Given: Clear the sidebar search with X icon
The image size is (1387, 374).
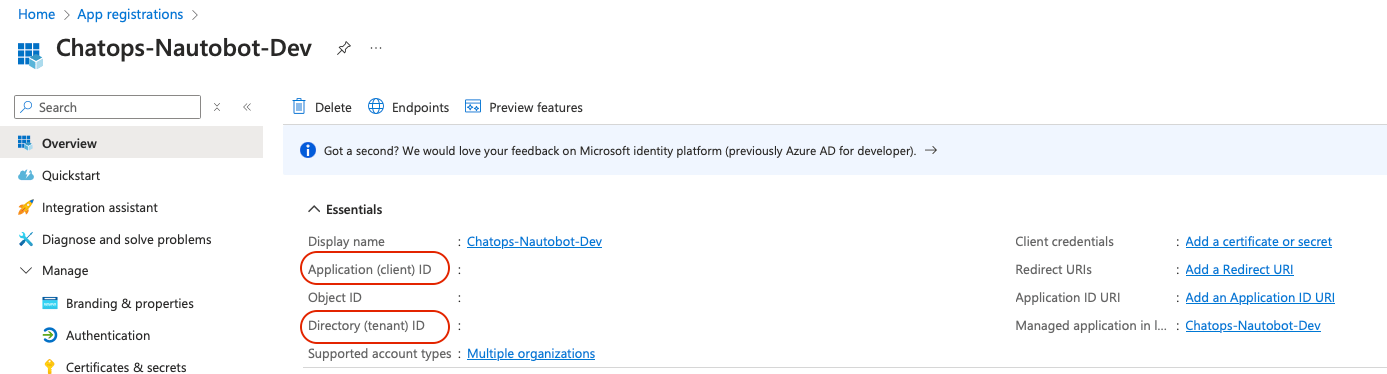Looking at the screenshot, I should (217, 107).
